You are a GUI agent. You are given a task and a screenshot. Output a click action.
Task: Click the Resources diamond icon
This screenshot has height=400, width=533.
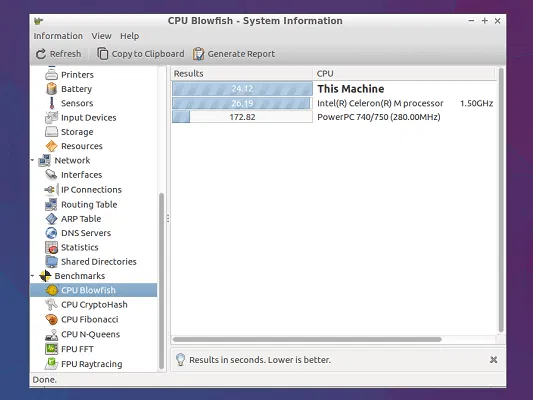[x=51, y=146]
